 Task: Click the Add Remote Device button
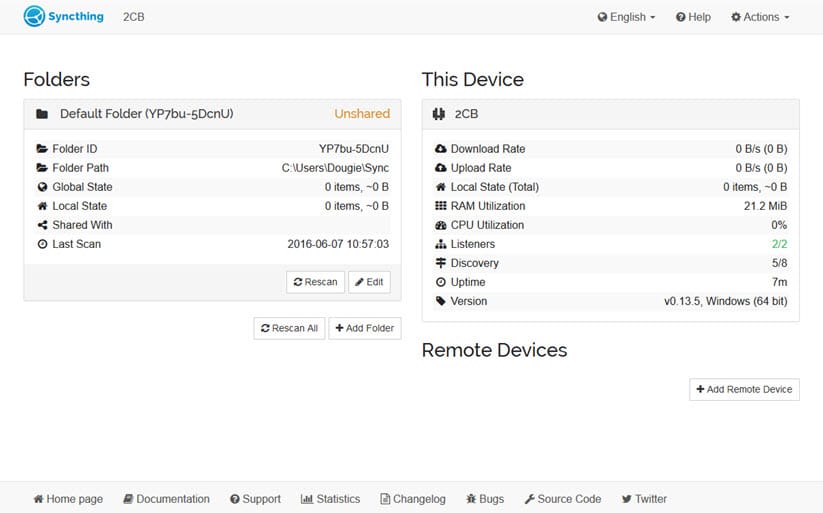(744, 389)
